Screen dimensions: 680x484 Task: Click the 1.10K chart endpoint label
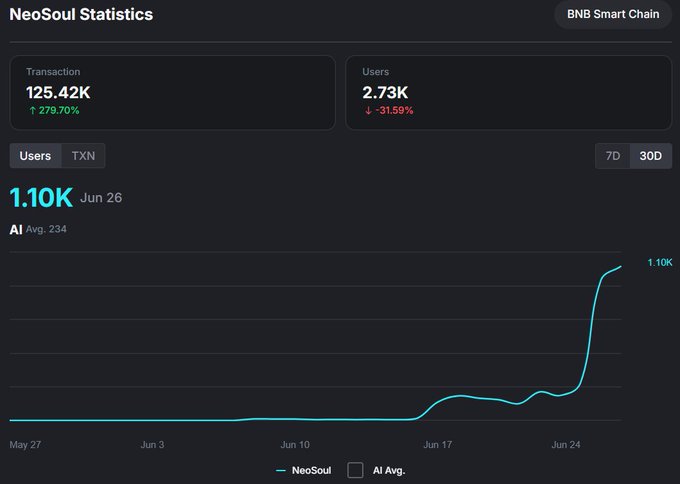(660, 262)
